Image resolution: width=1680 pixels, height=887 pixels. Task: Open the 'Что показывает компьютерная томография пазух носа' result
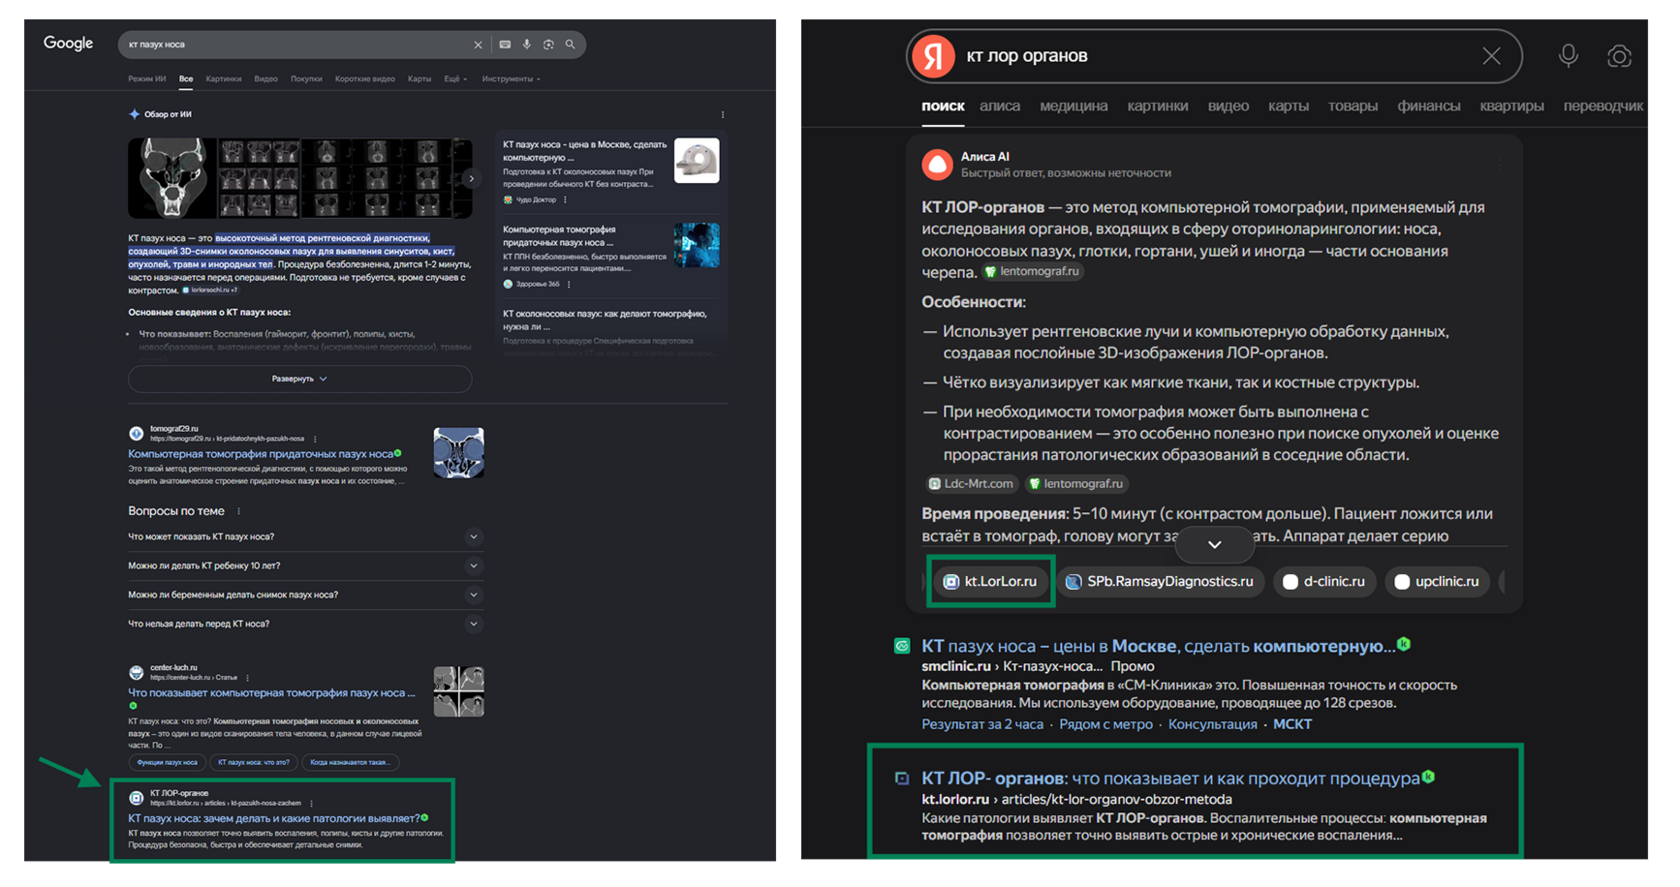pyautogui.click(x=271, y=693)
